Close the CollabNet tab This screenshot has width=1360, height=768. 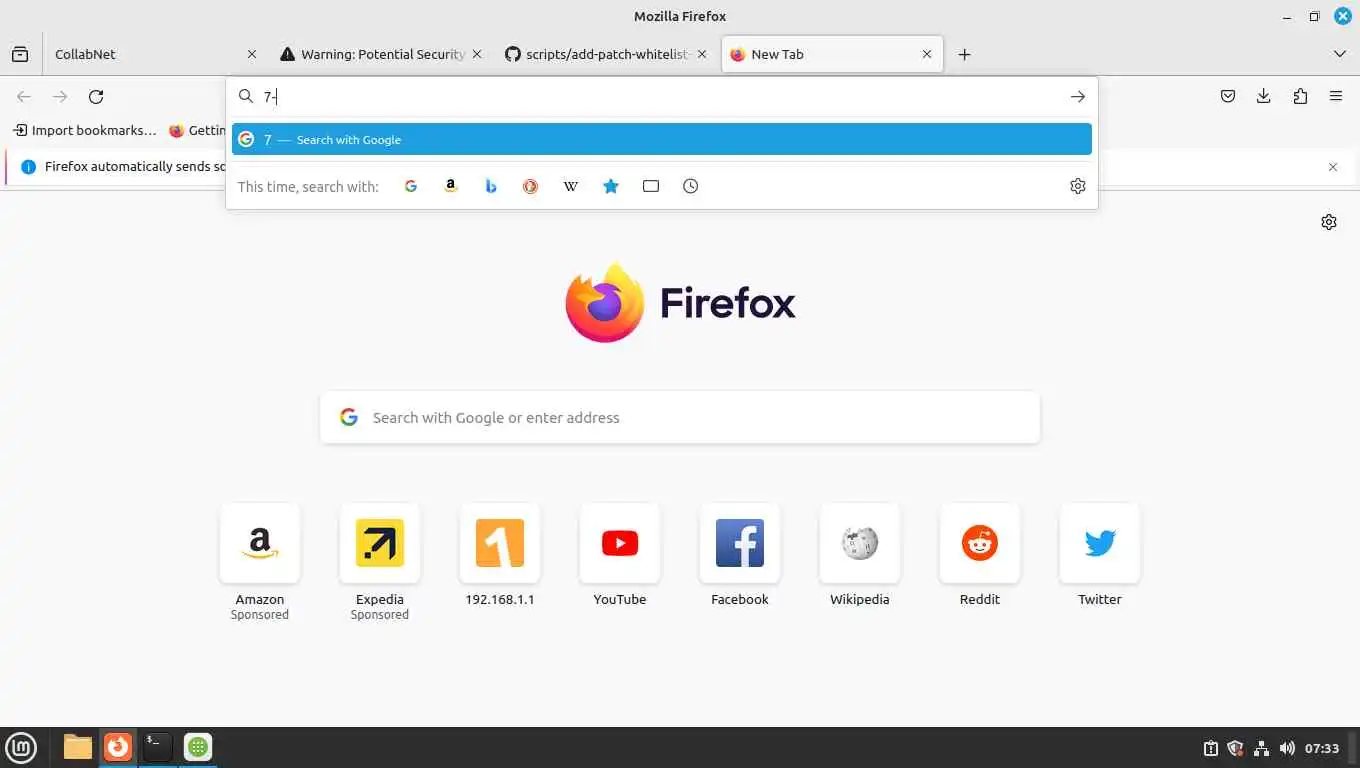[252, 54]
